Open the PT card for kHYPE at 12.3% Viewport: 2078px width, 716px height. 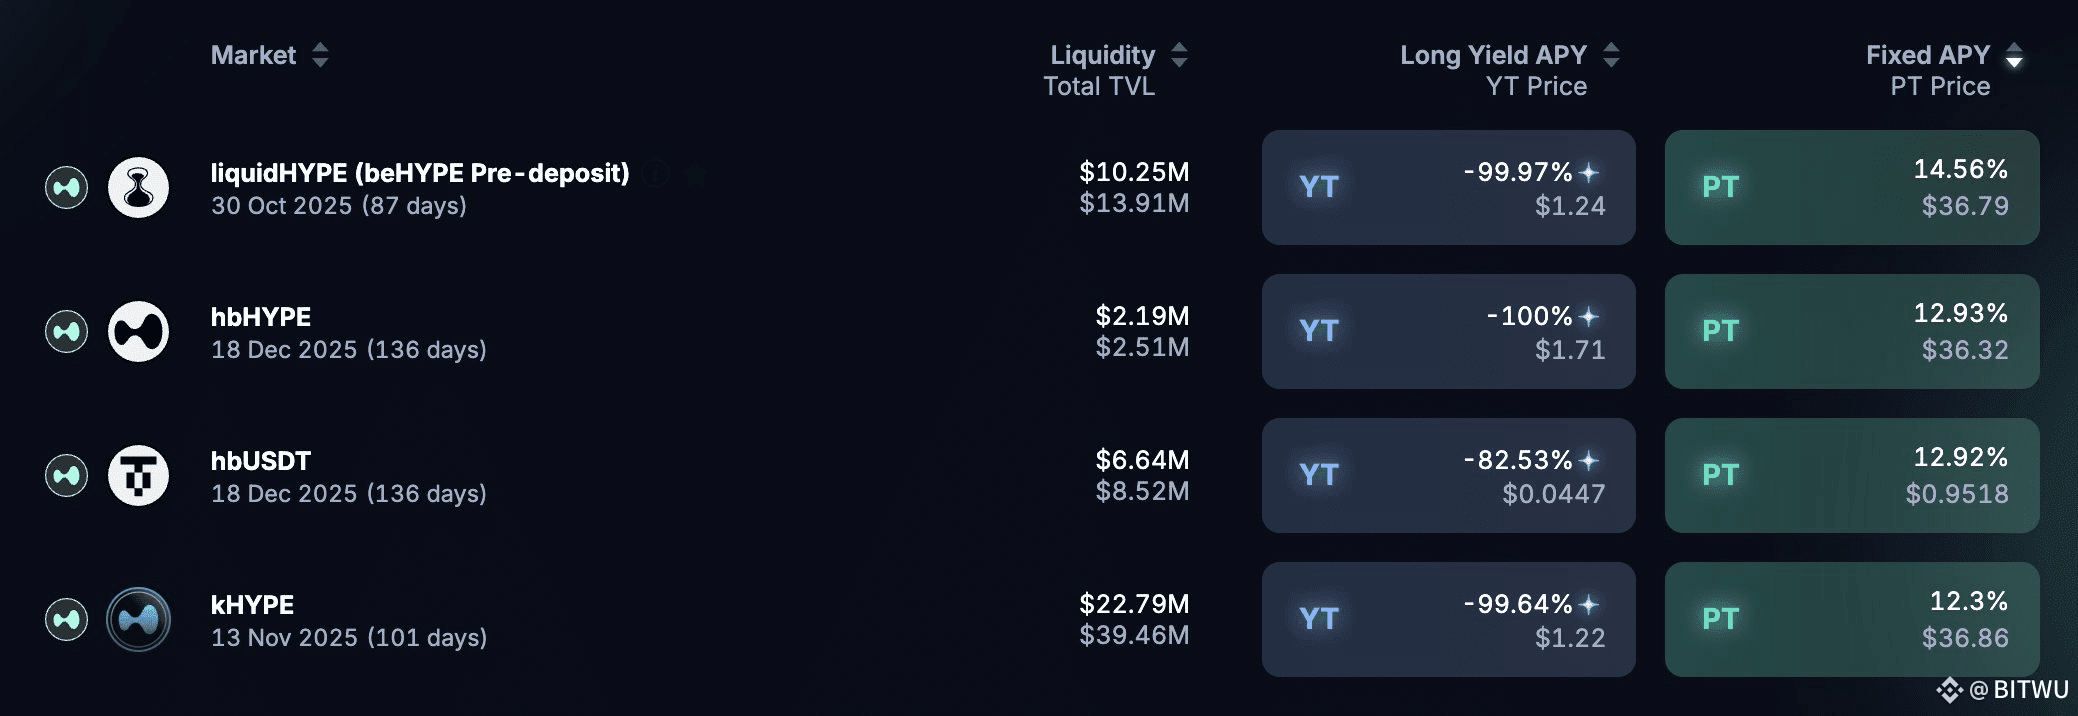(x=1852, y=619)
